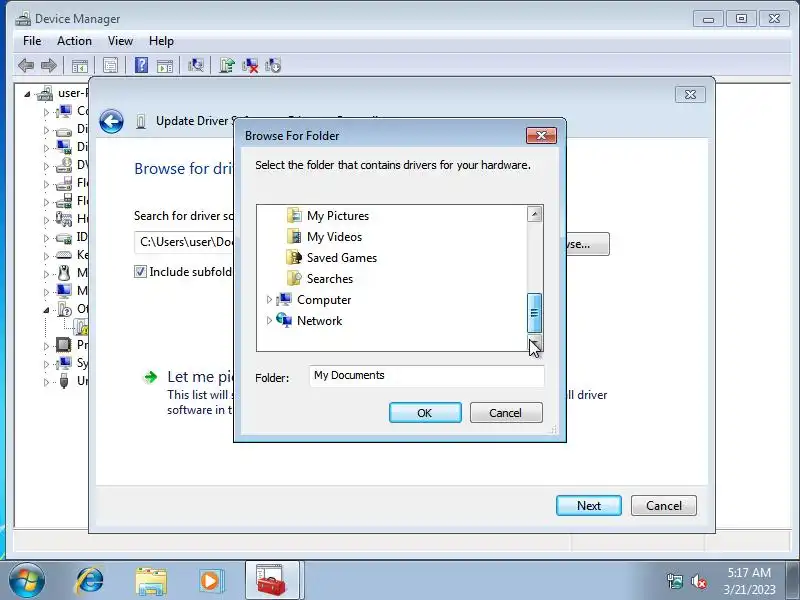Expand the keyboard category node
The image size is (800, 600).
pyautogui.click(x=46, y=256)
